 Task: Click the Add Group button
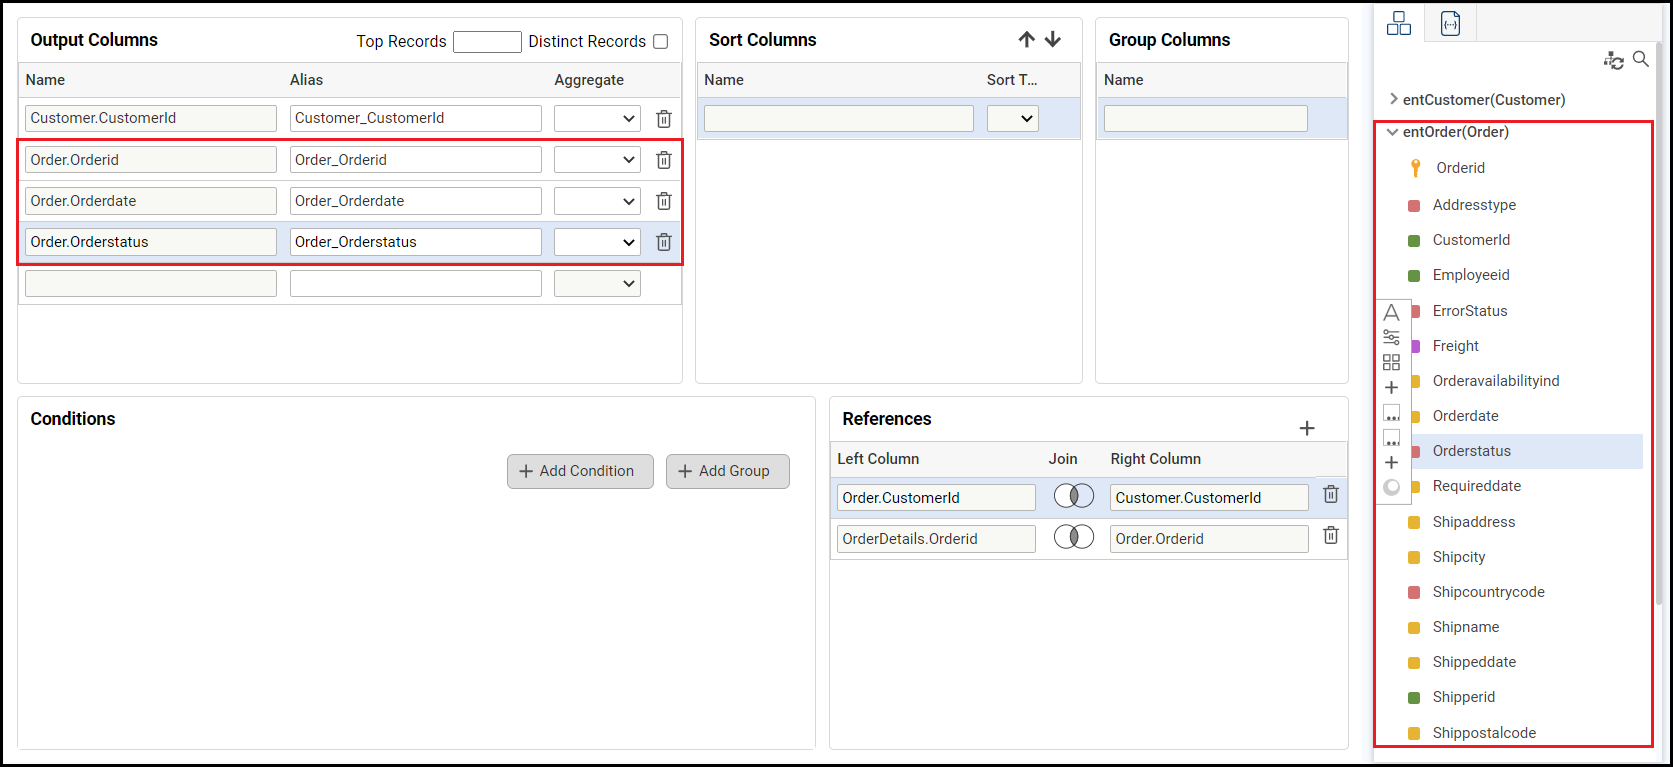pos(727,471)
